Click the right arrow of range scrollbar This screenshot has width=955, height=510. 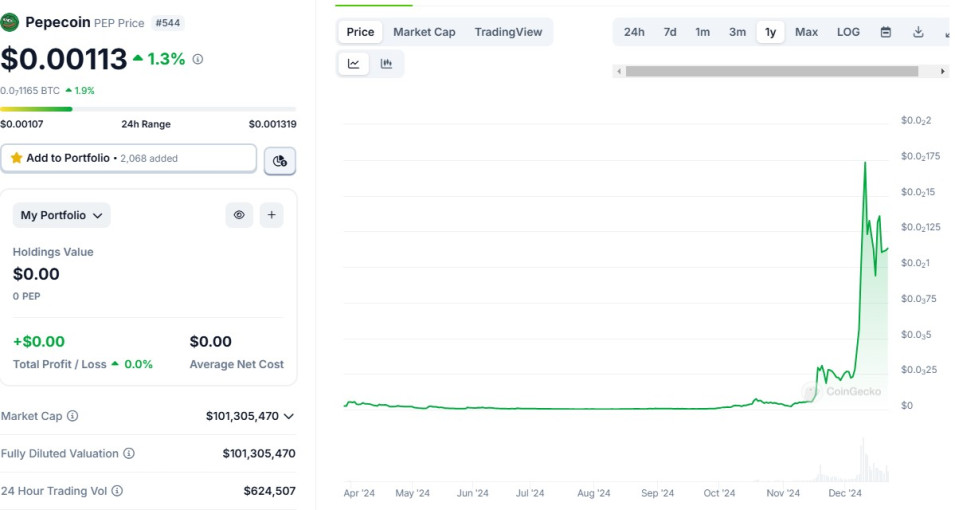click(x=943, y=71)
